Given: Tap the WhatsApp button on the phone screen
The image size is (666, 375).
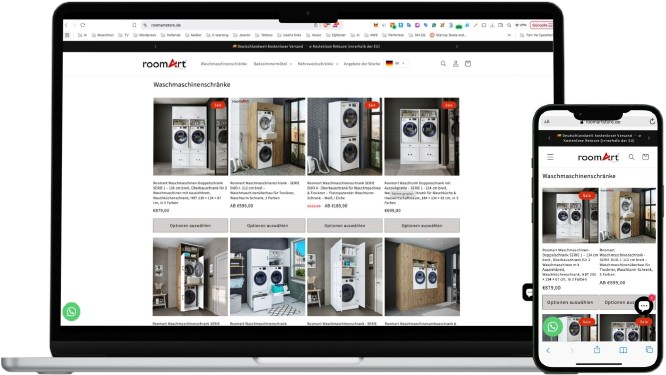Looking at the screenshot, I should click(x=553, y=327).
